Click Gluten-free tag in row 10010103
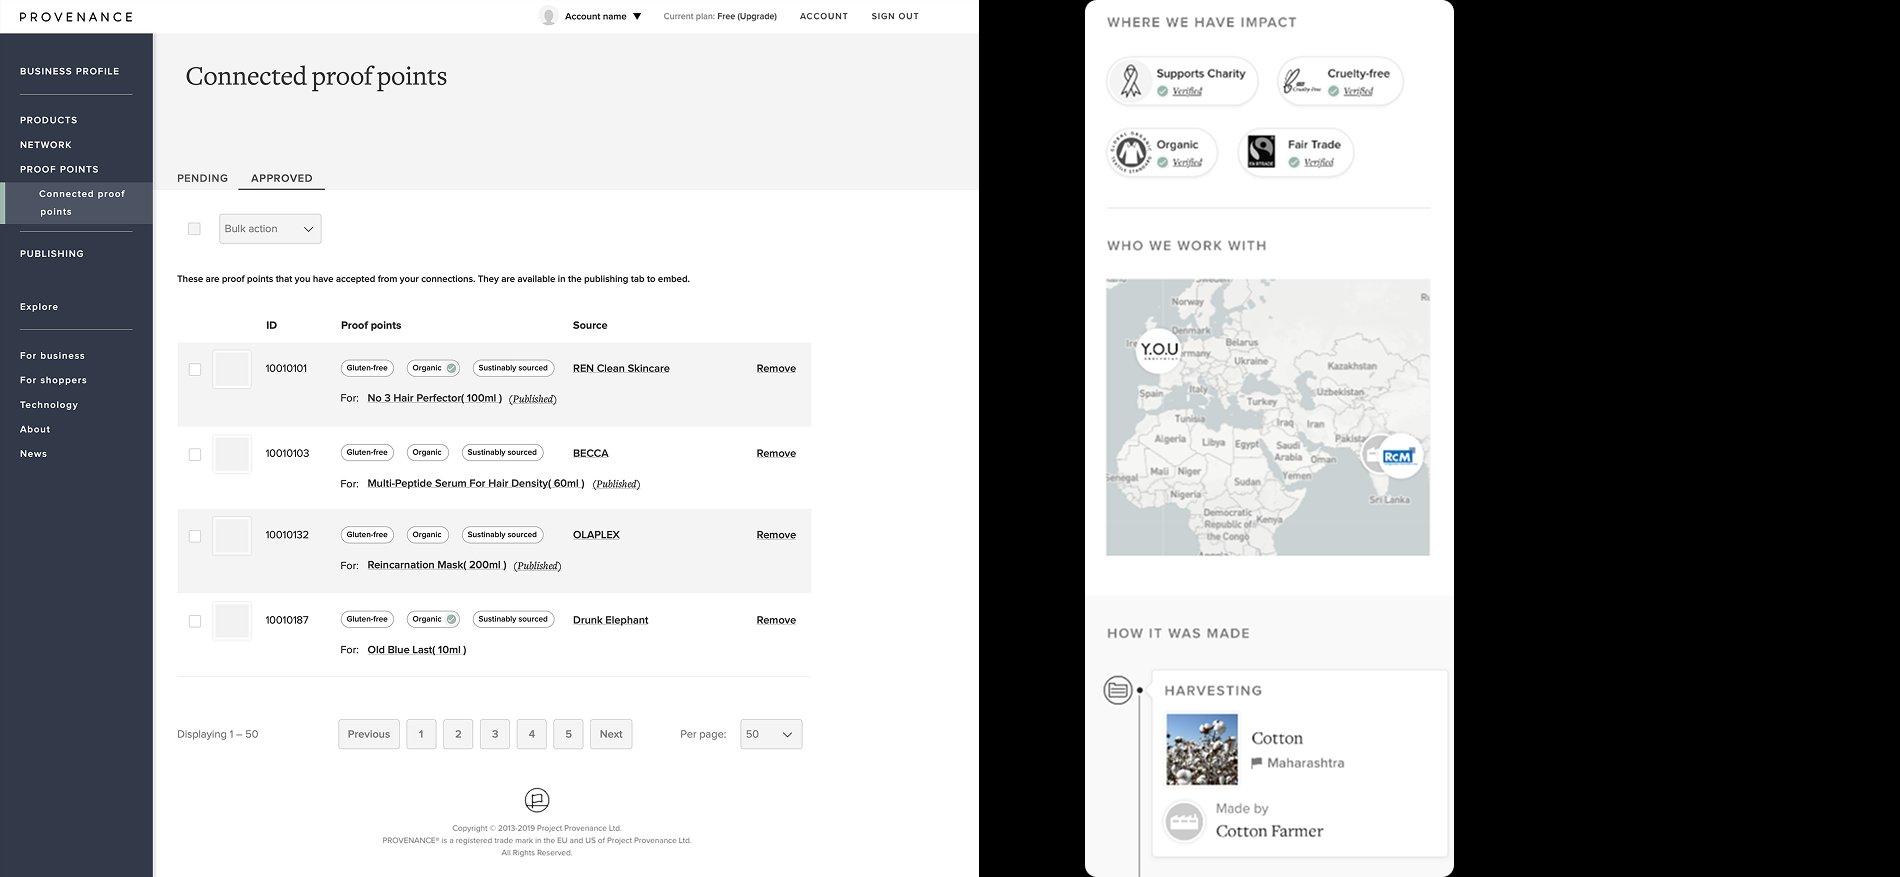This screenshot has height=877, width=1900. point(367,452)
